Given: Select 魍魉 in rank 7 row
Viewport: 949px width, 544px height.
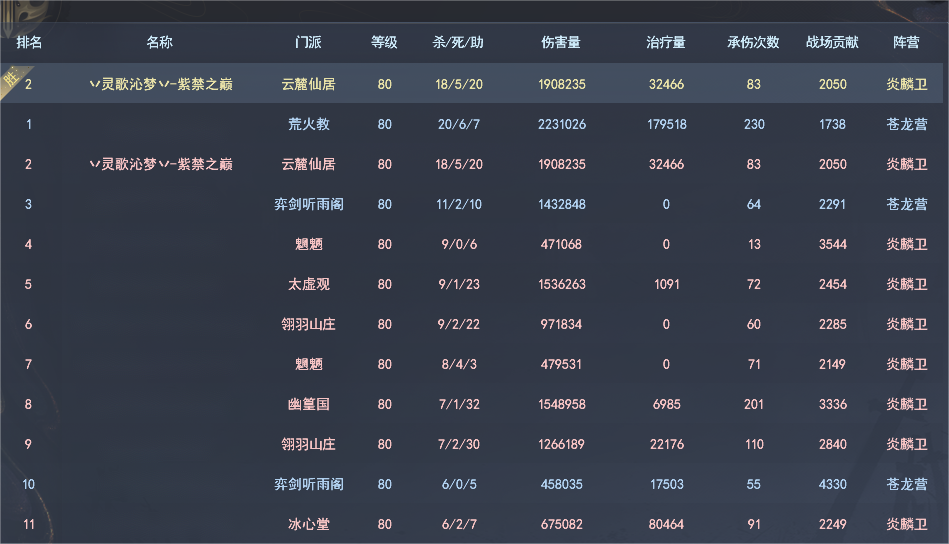Looking at the screenshot, I should click(309, 364).
